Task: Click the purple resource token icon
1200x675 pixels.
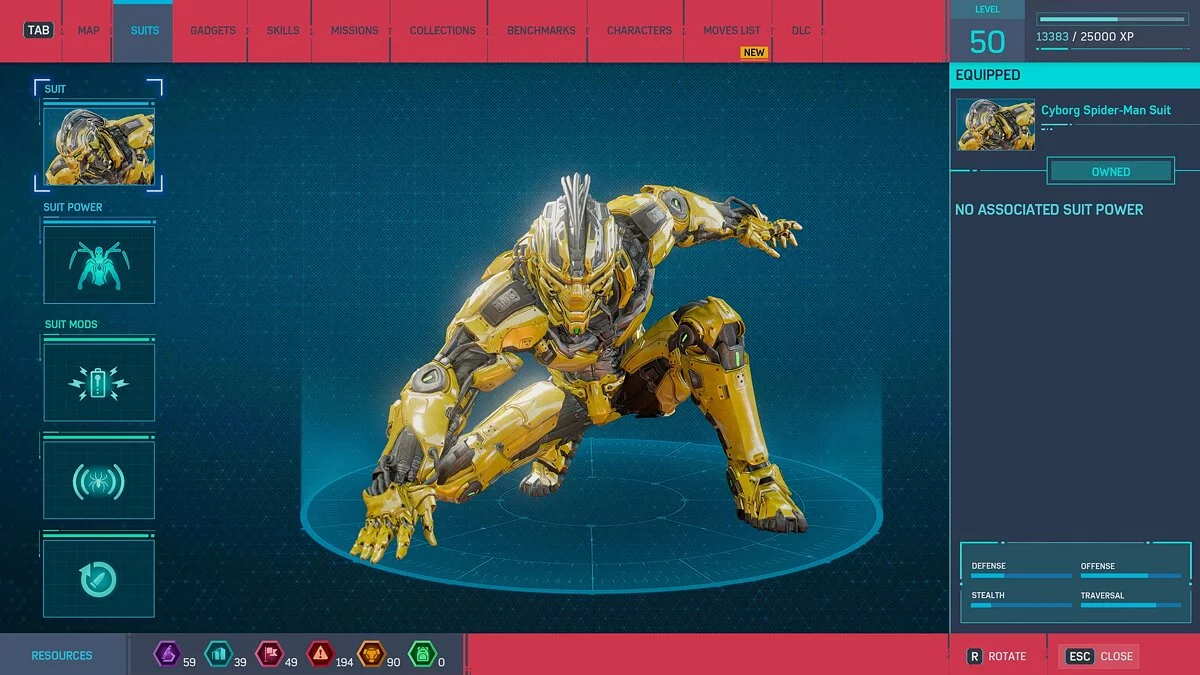Action: point(166,655)
